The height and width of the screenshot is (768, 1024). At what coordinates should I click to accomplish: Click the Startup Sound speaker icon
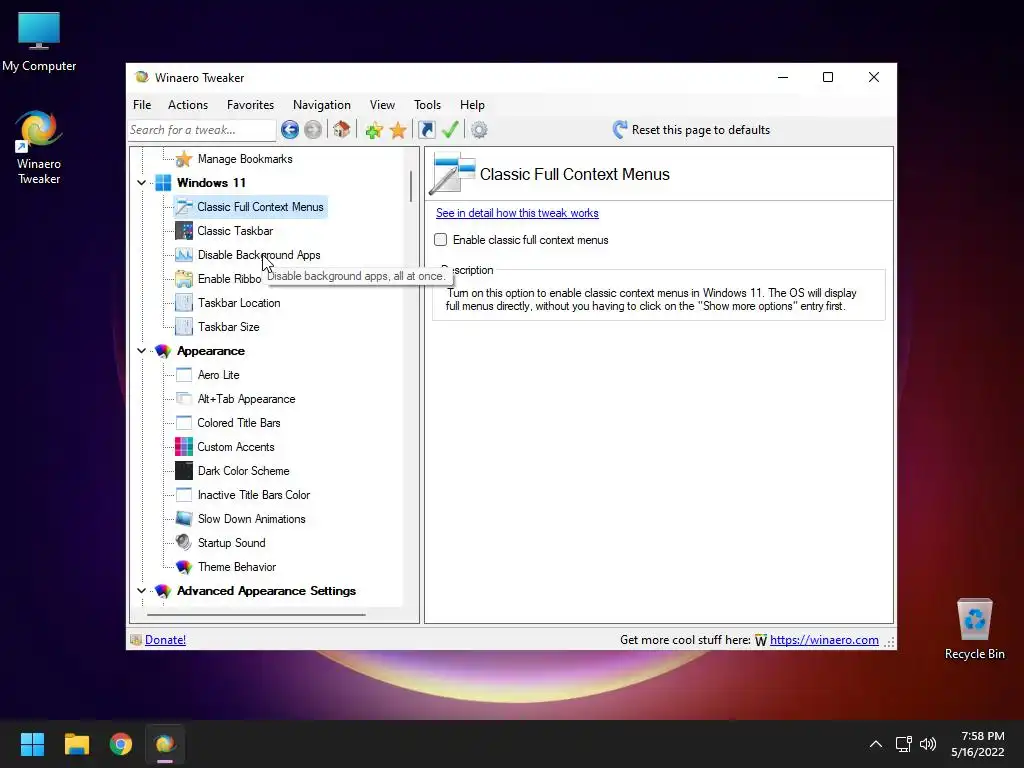184,543
